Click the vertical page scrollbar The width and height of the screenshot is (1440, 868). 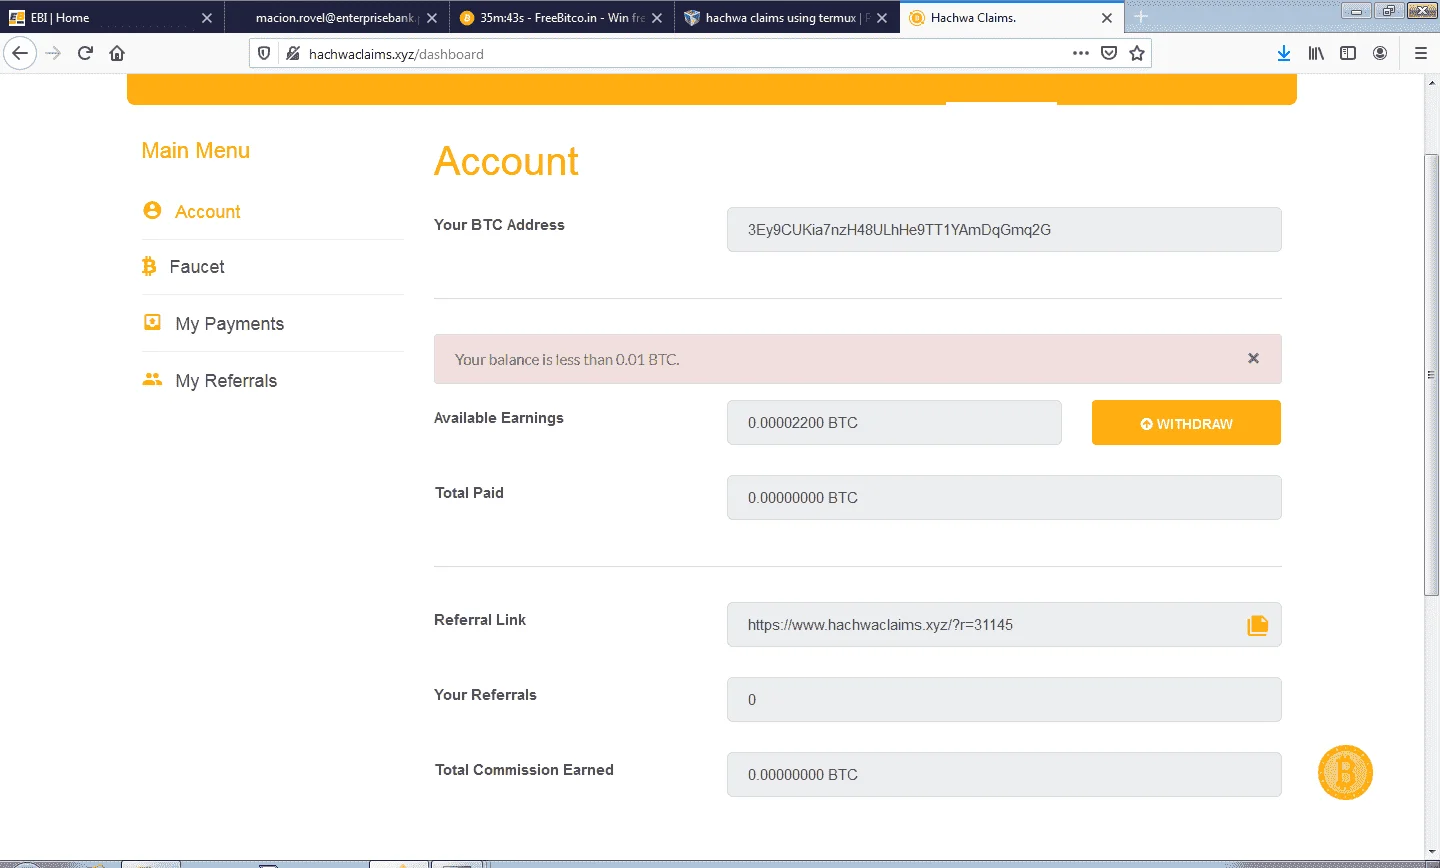[1431, 375]
